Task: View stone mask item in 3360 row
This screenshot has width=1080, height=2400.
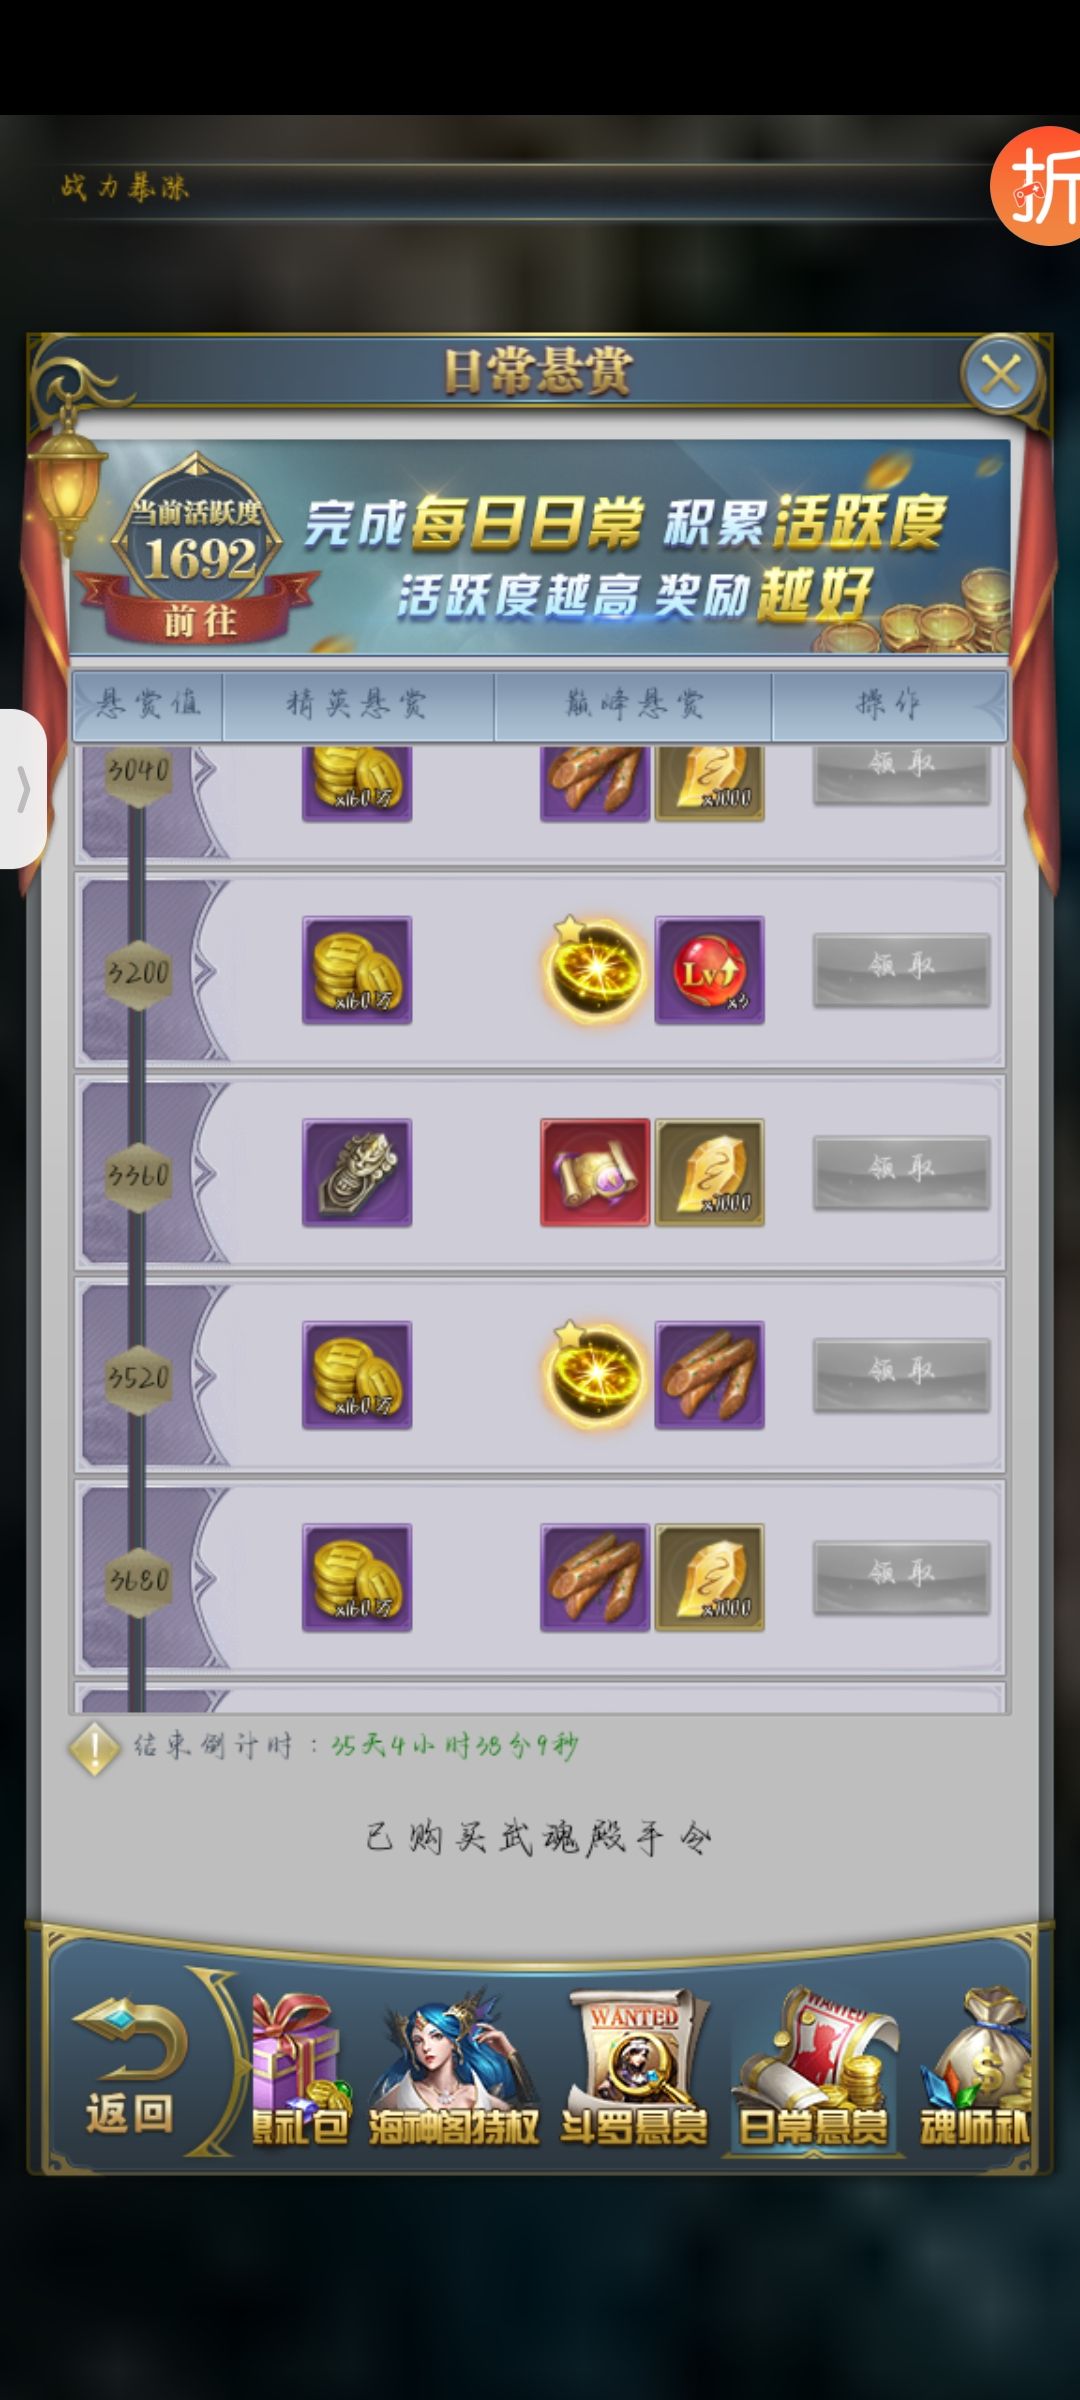Action: [357, 1172]
